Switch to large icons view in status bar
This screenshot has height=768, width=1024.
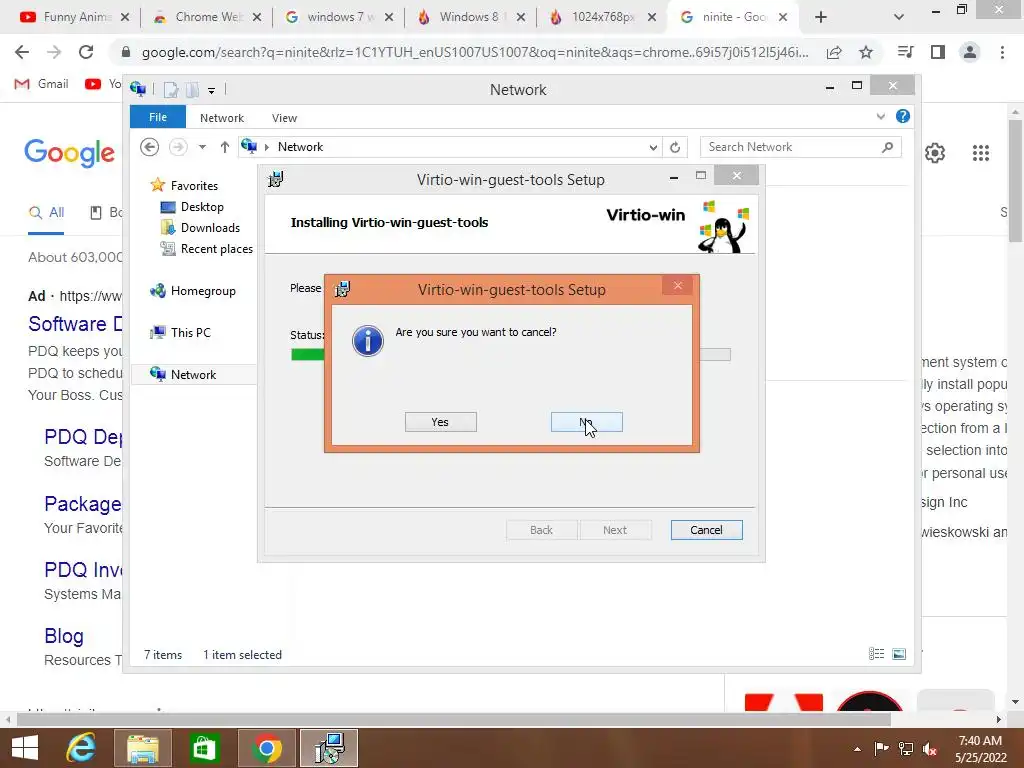tap(899, 654)
